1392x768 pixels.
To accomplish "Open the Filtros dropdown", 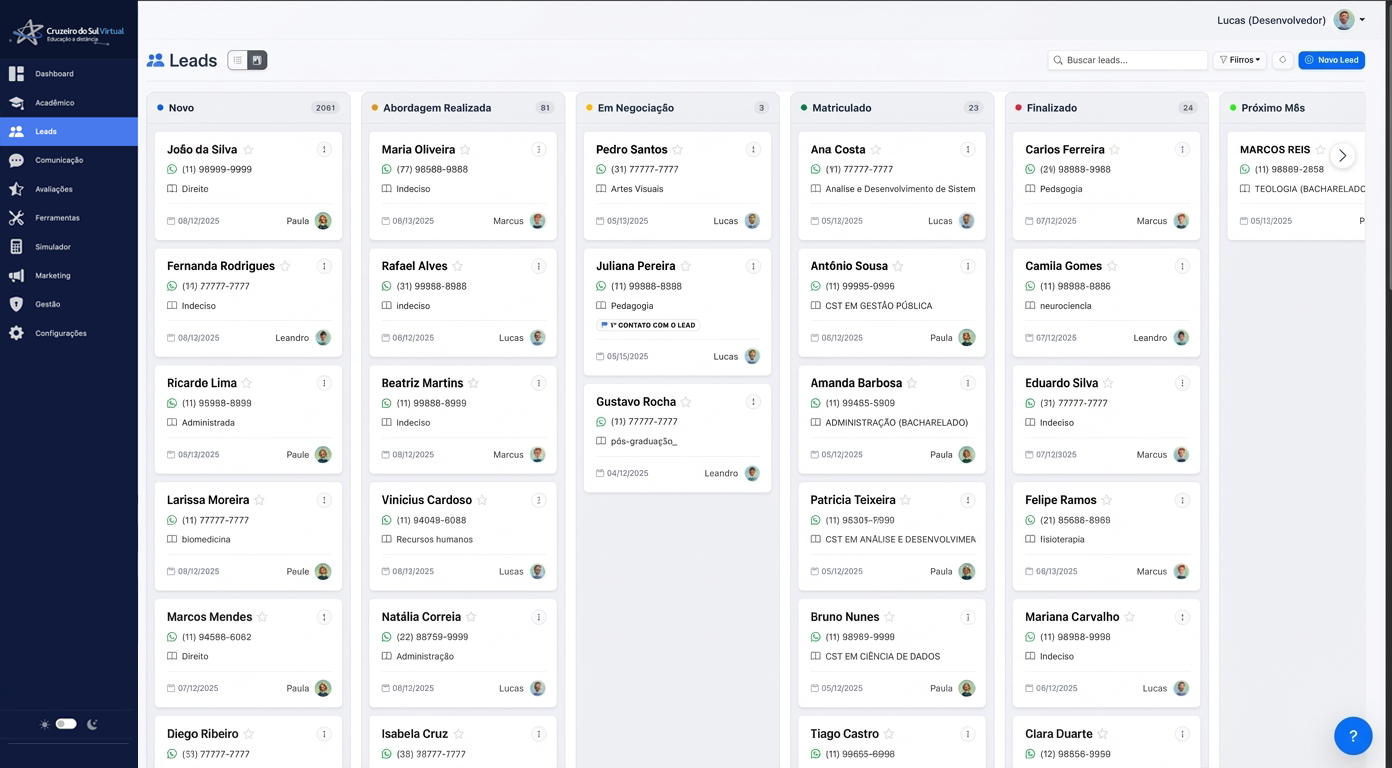I will (1239, 59).
